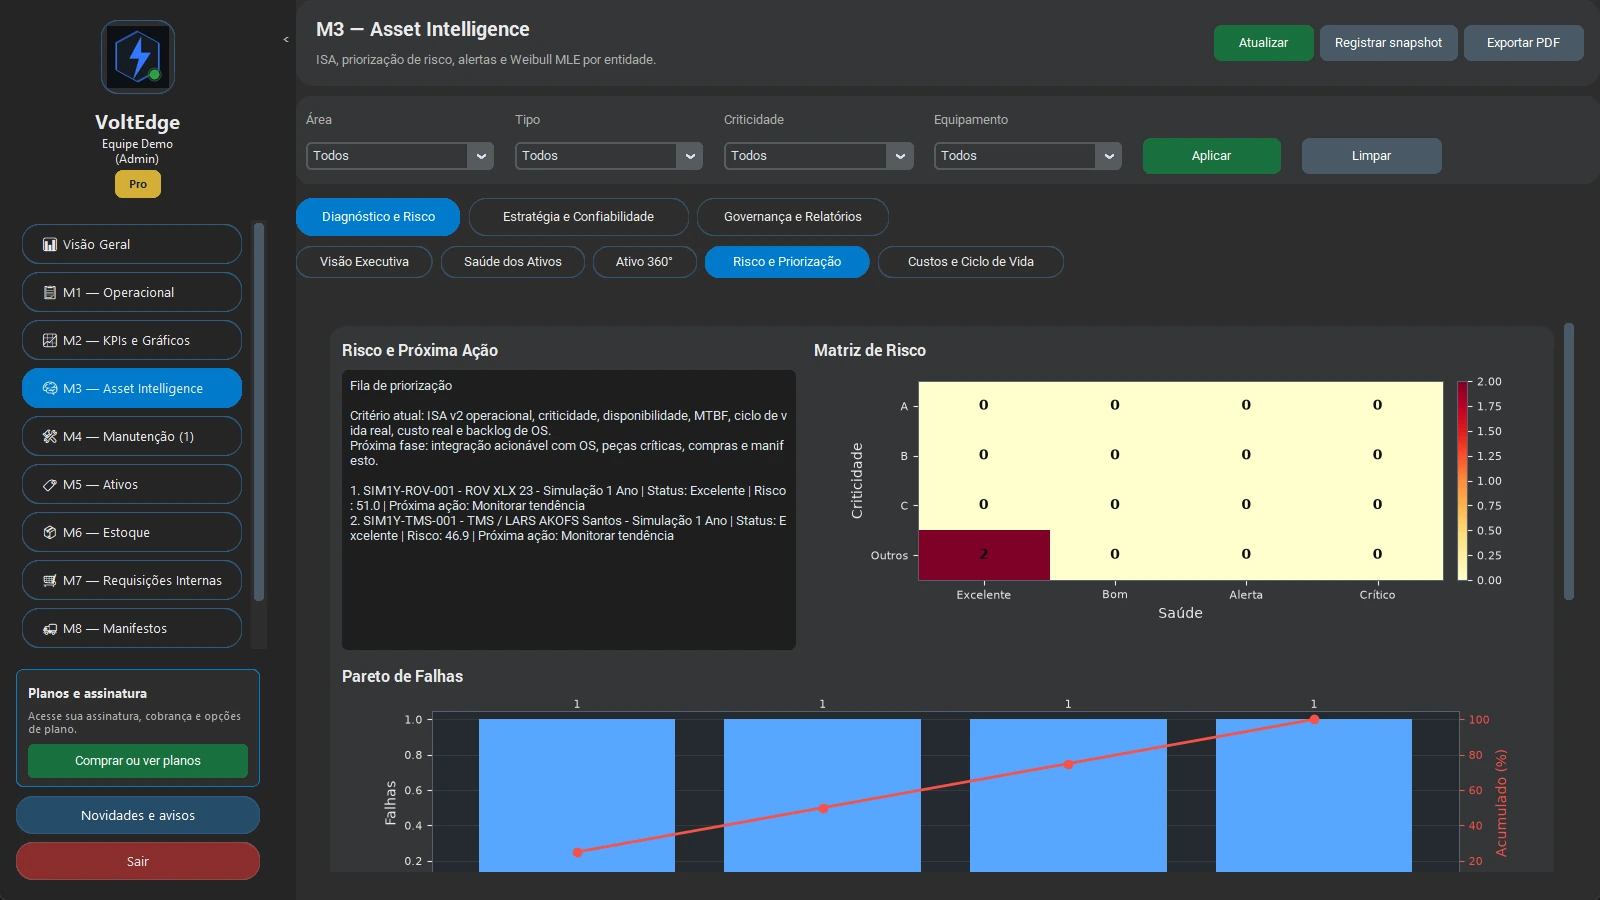Click the Pareto cumulative point at 100
Screen dimensions: 1600x900
1314,719
